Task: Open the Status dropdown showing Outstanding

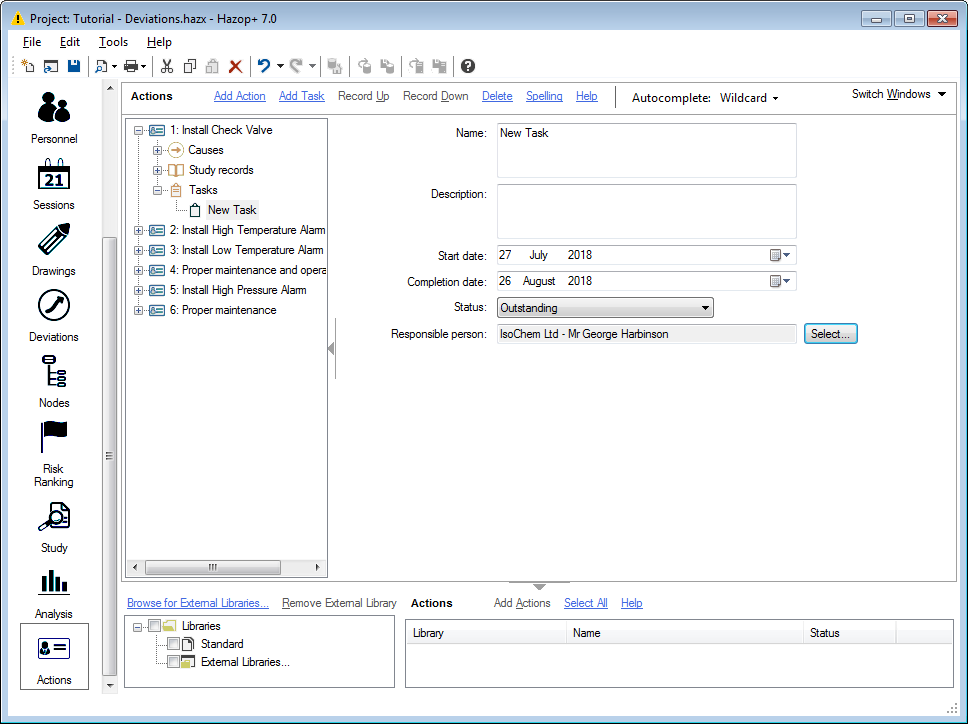Action: pyautogui.click(x=605, y=308)
